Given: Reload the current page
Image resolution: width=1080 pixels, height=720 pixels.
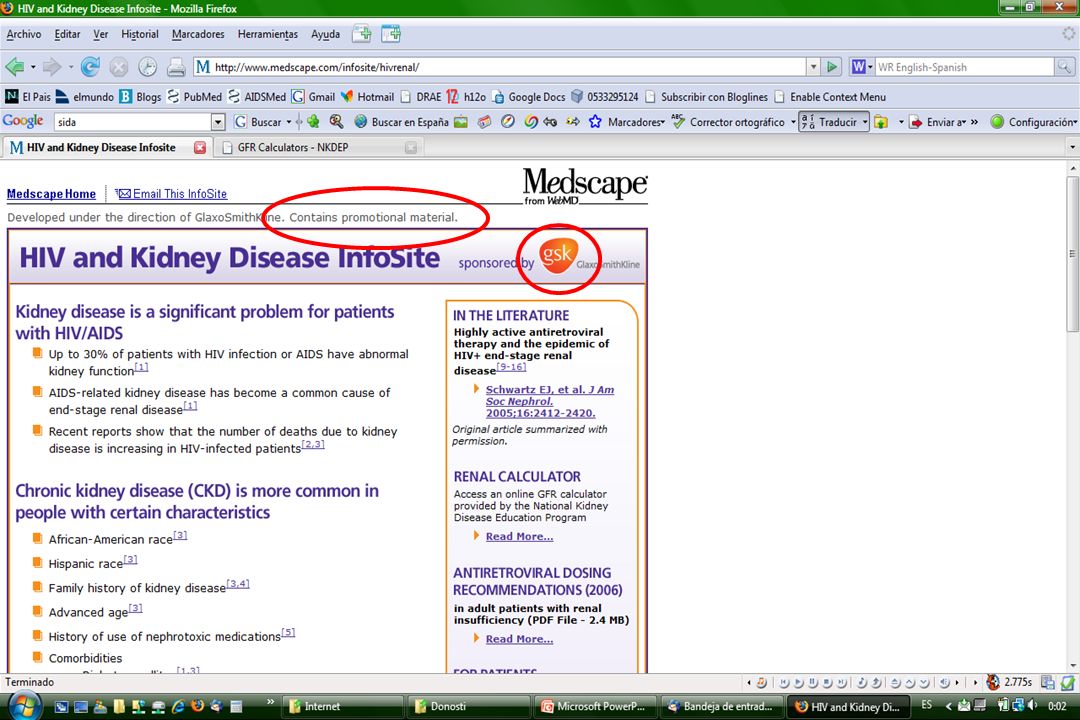Looking at the screenshot, I should click(90, 67).
